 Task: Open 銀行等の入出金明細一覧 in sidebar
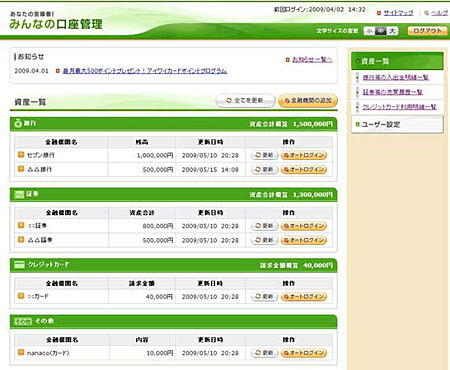[x=396, y=77]
